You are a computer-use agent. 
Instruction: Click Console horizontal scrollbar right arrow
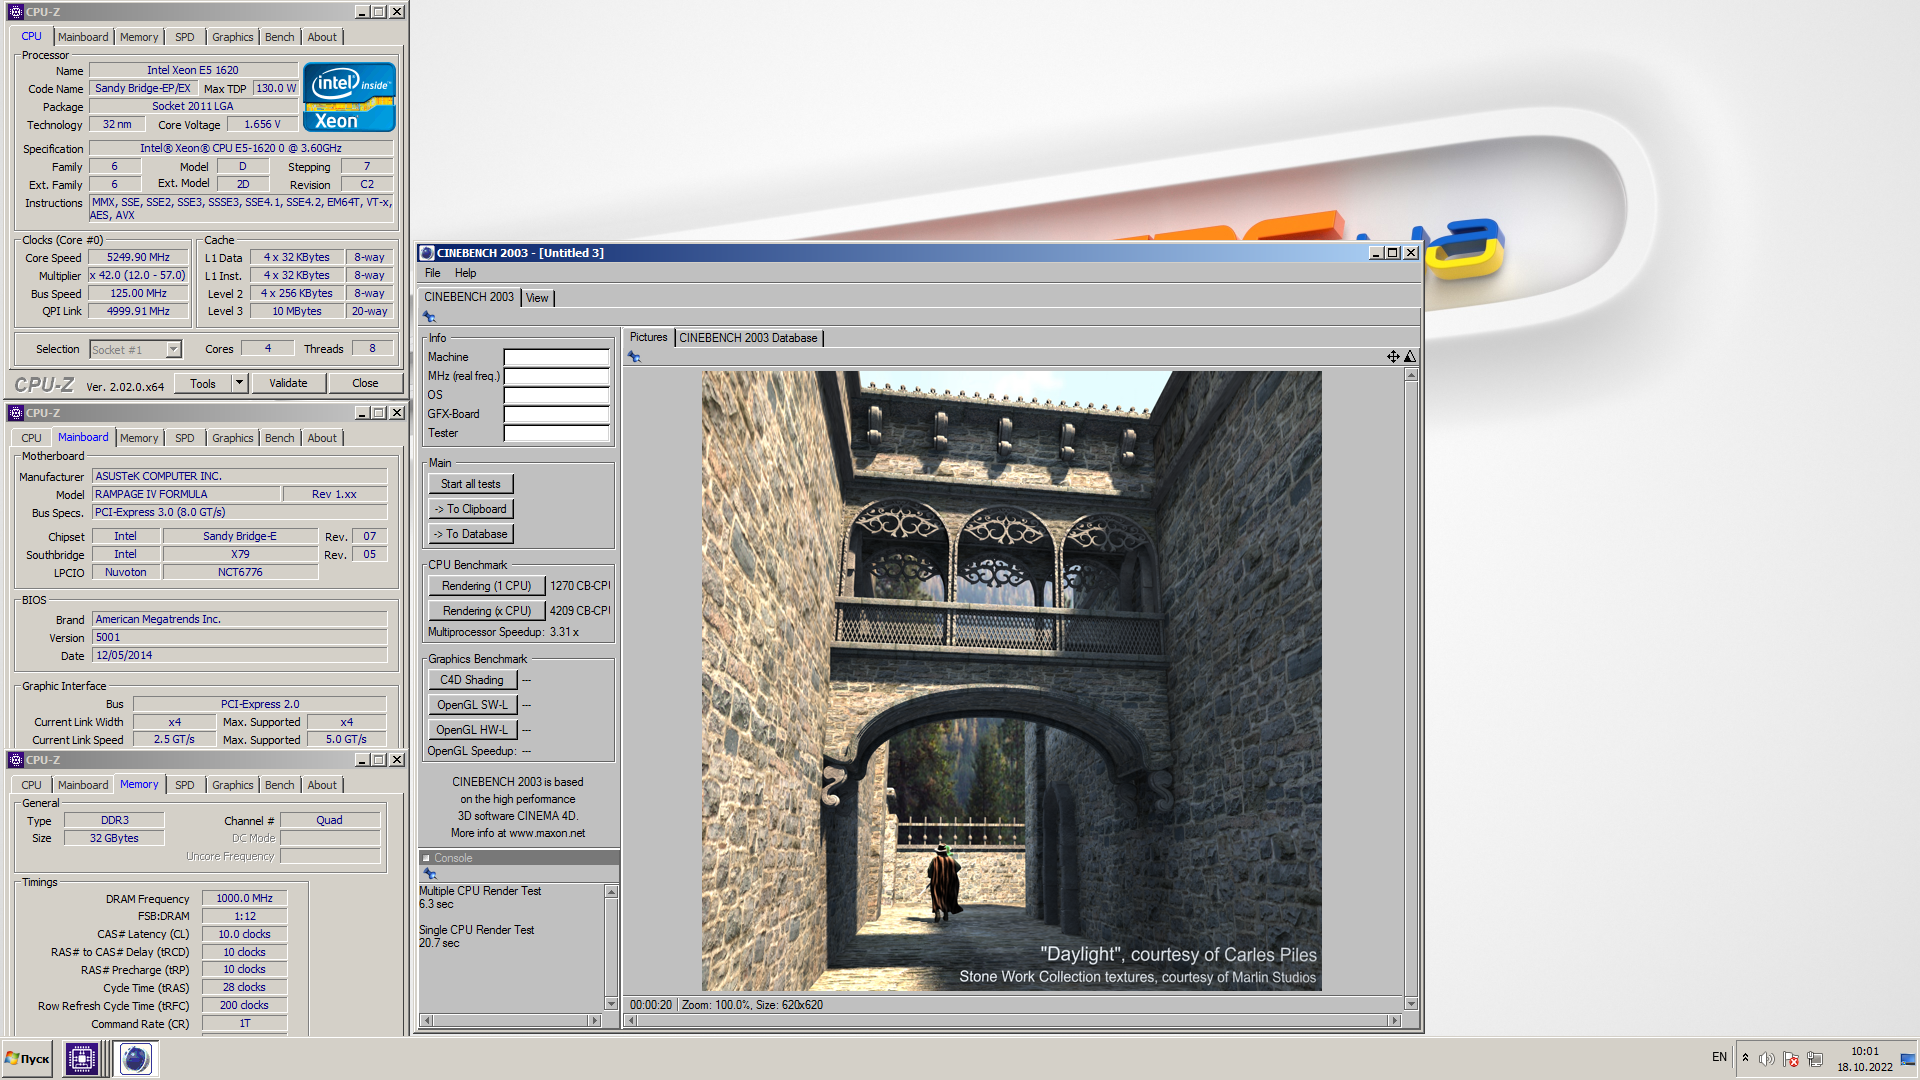point(594,1021)
